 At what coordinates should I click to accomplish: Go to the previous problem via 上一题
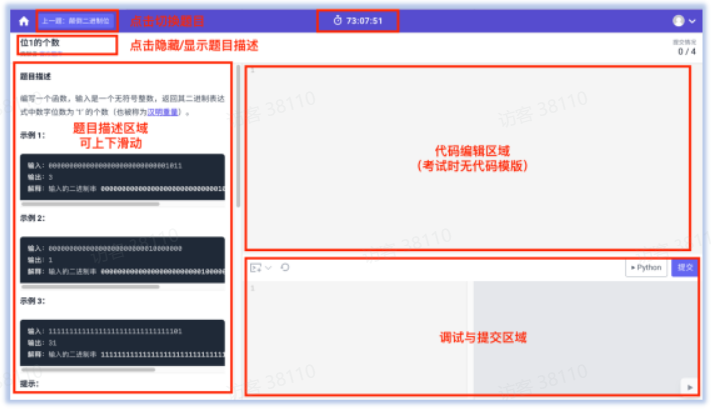[x=76, y=20]
